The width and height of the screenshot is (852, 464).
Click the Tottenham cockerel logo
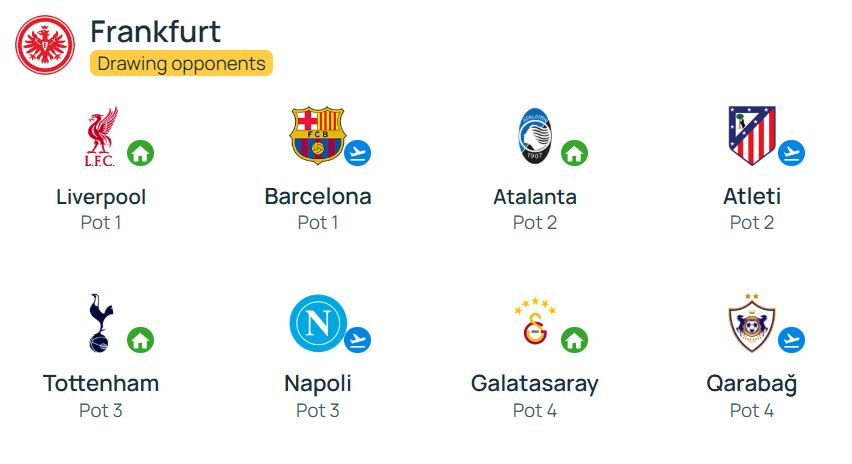pyautogui.click(x=101, y=323)
